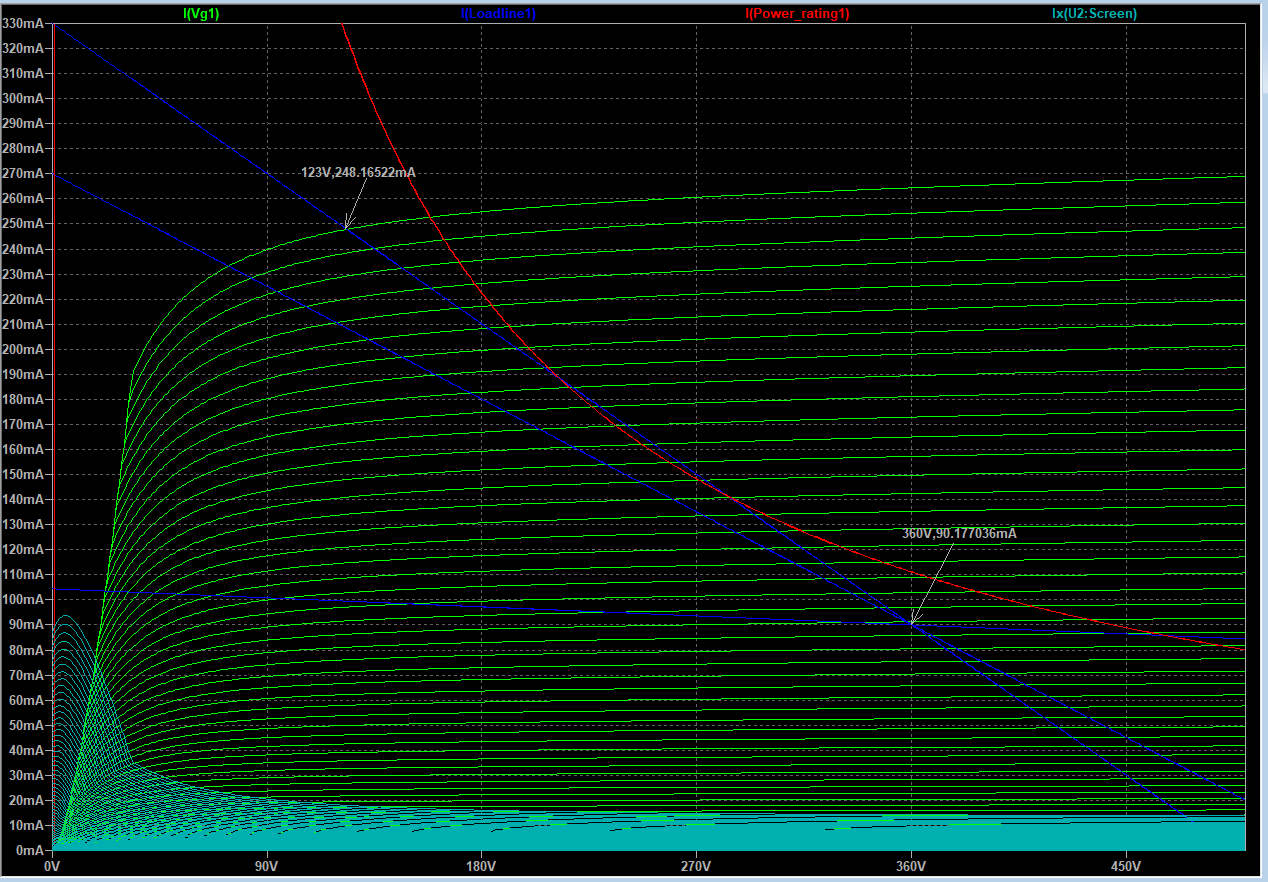Click the 270V horizontal axis label
Image resolution: width=1268 pixels, height=882 pixels.
click(x=696, y=866)
